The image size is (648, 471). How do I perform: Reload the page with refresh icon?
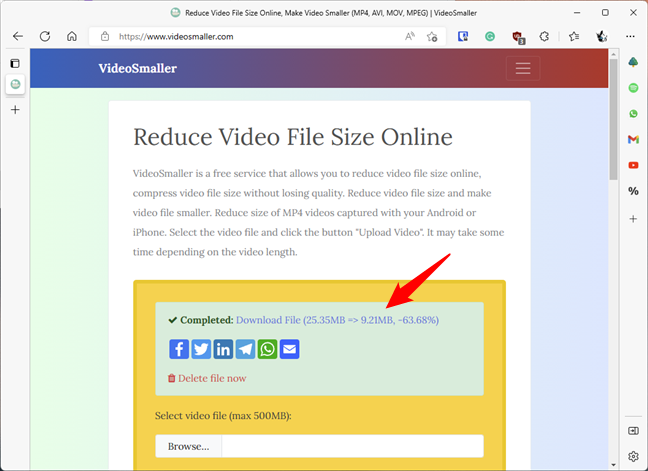(x=45, y=36)
